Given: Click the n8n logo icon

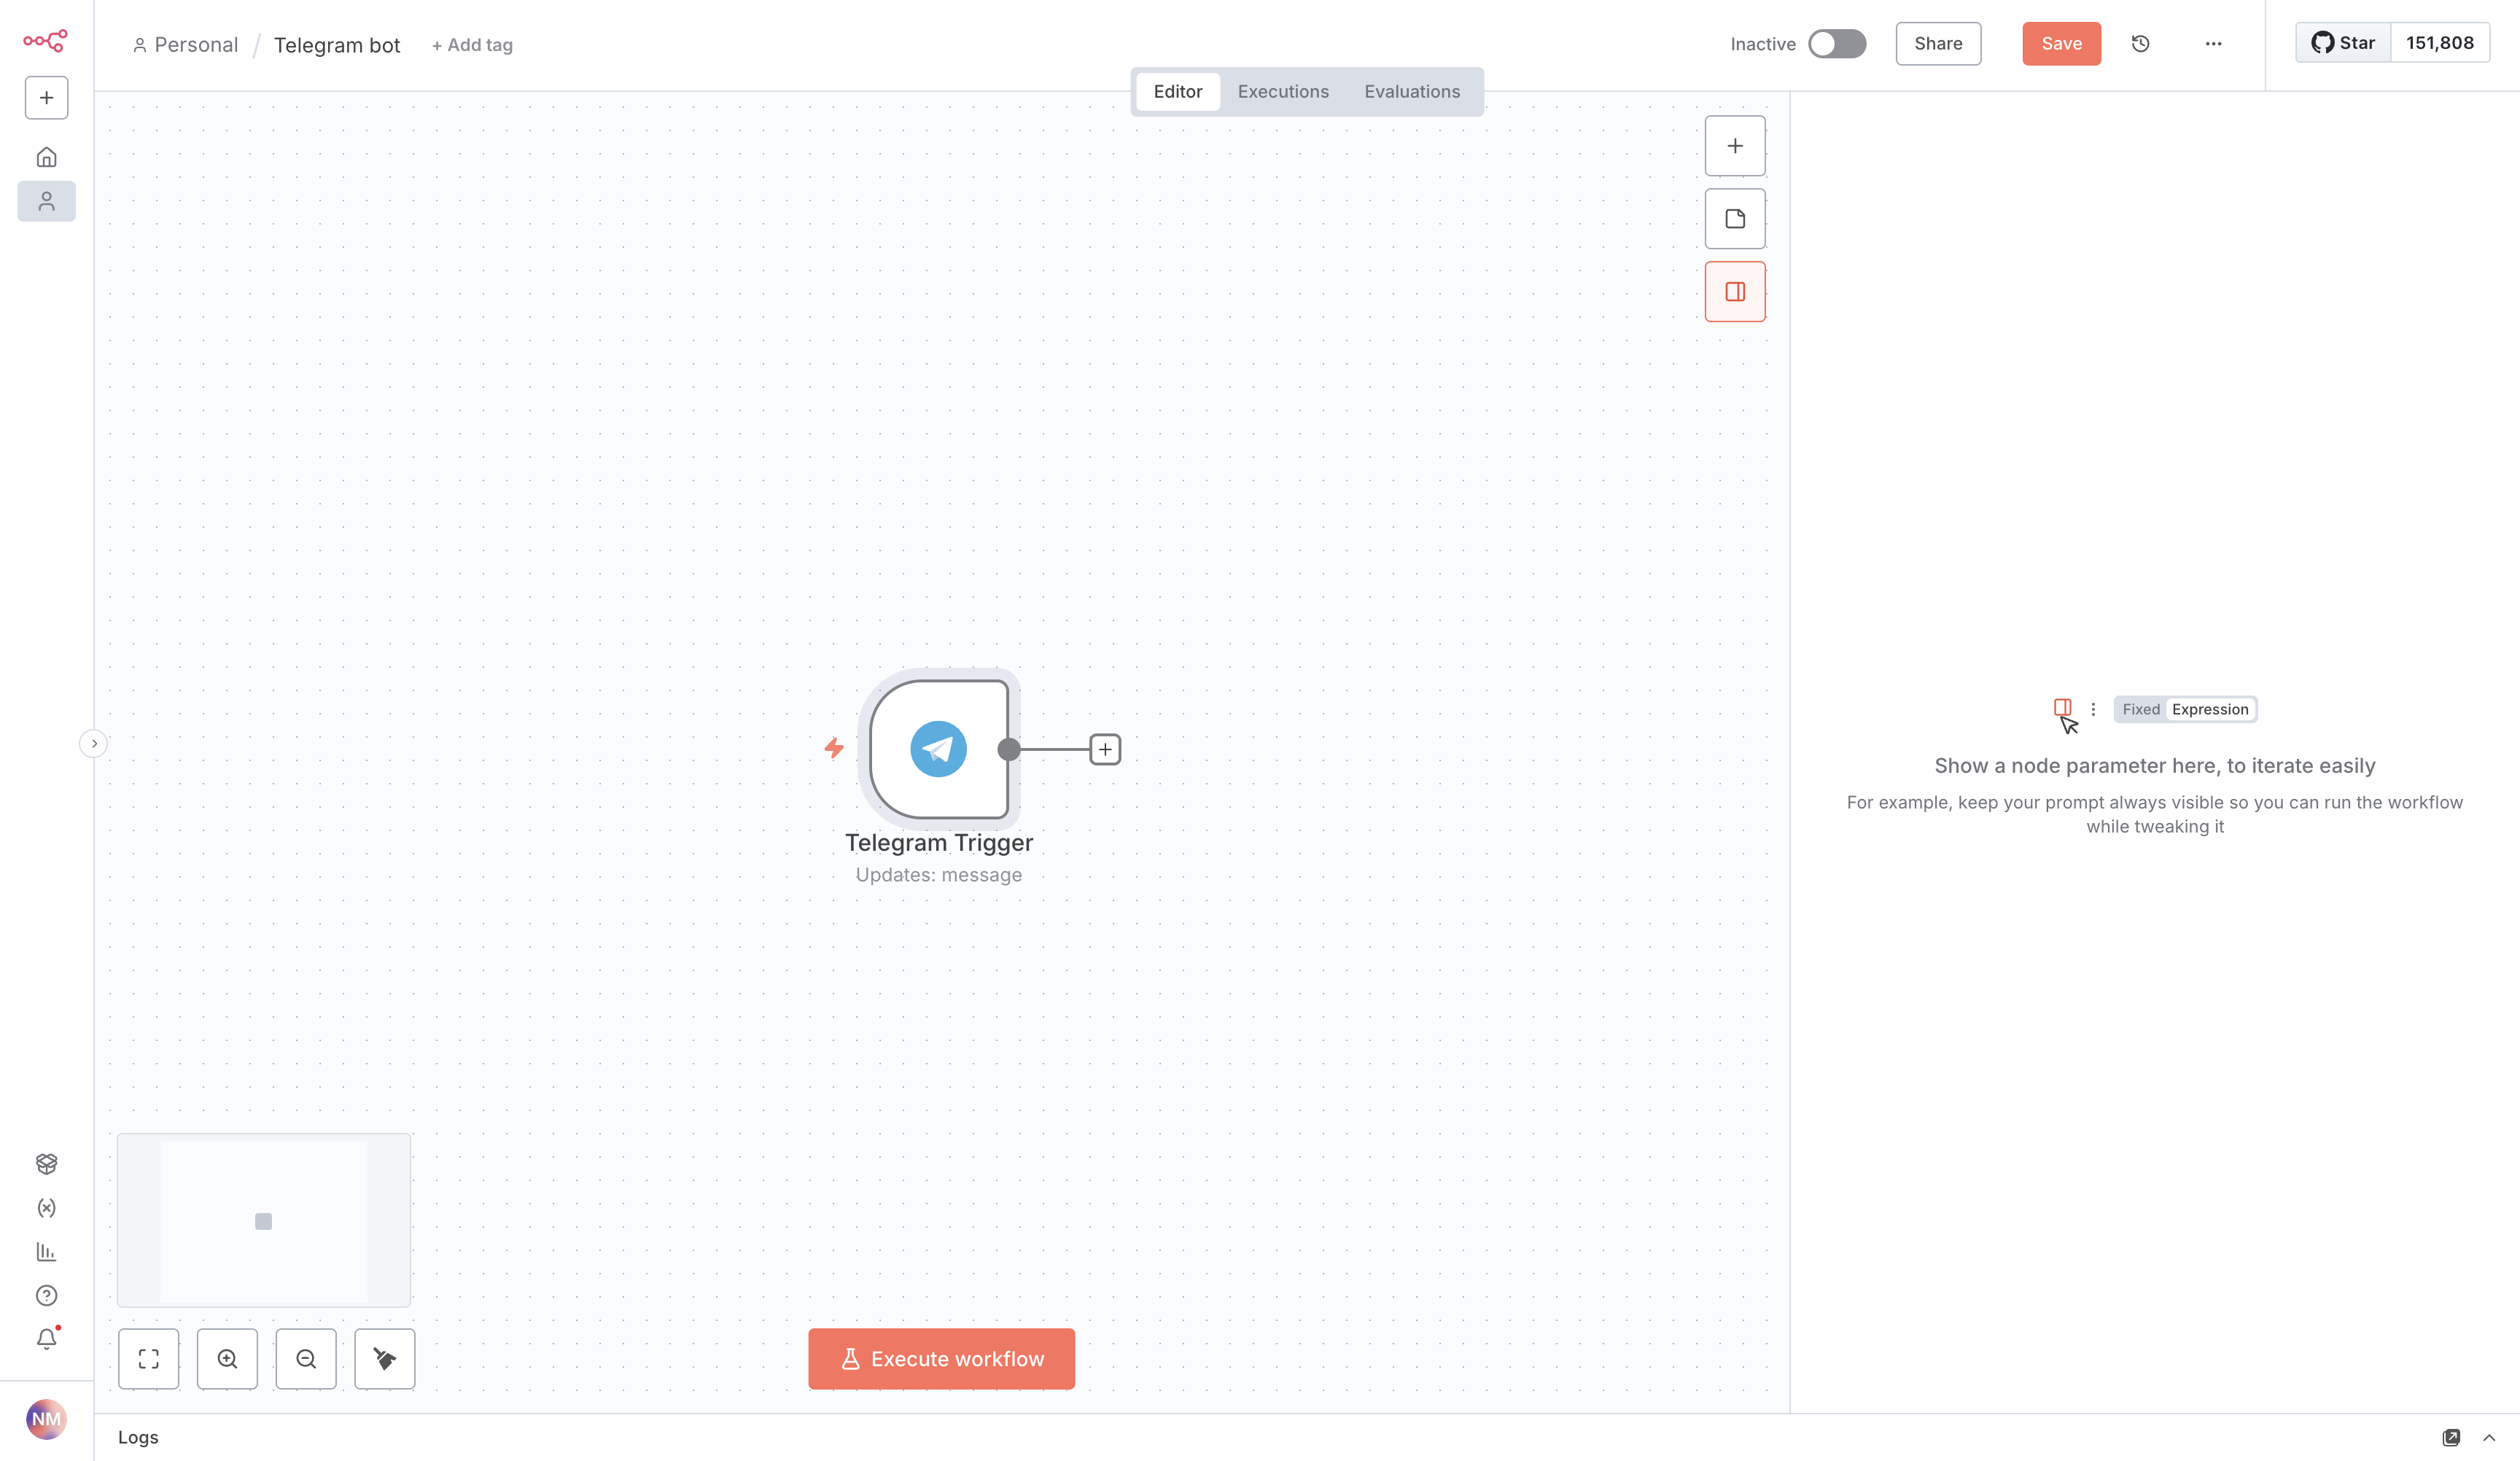Looking at the screenshot, I should pyautogui.click(x=46, y=41).
